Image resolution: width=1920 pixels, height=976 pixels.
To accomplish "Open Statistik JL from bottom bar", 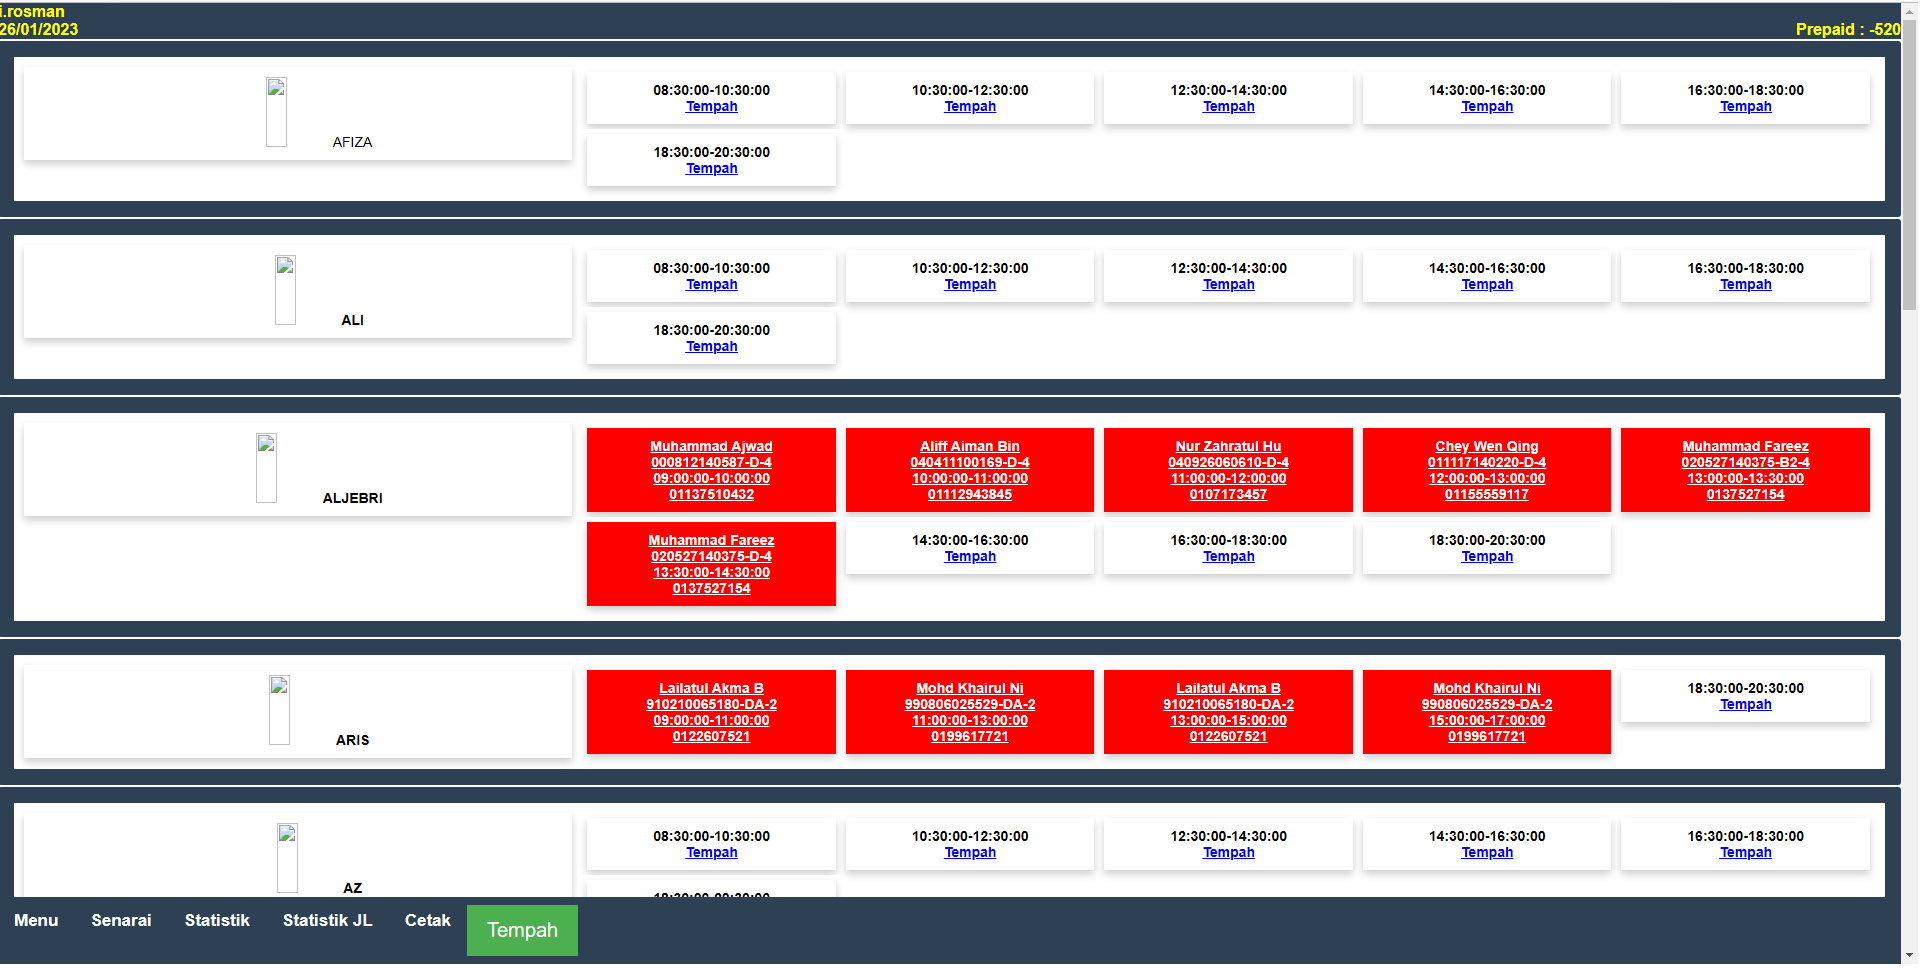I will [x=327, y=920].
